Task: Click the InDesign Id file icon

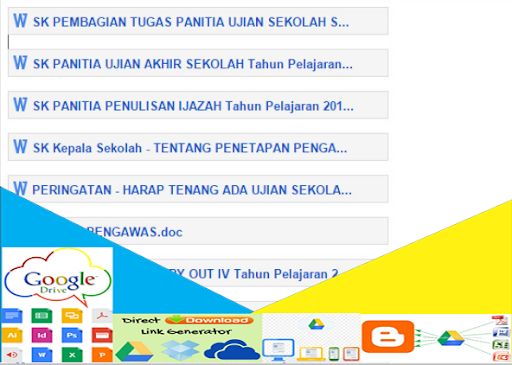Action: point(42,335)
